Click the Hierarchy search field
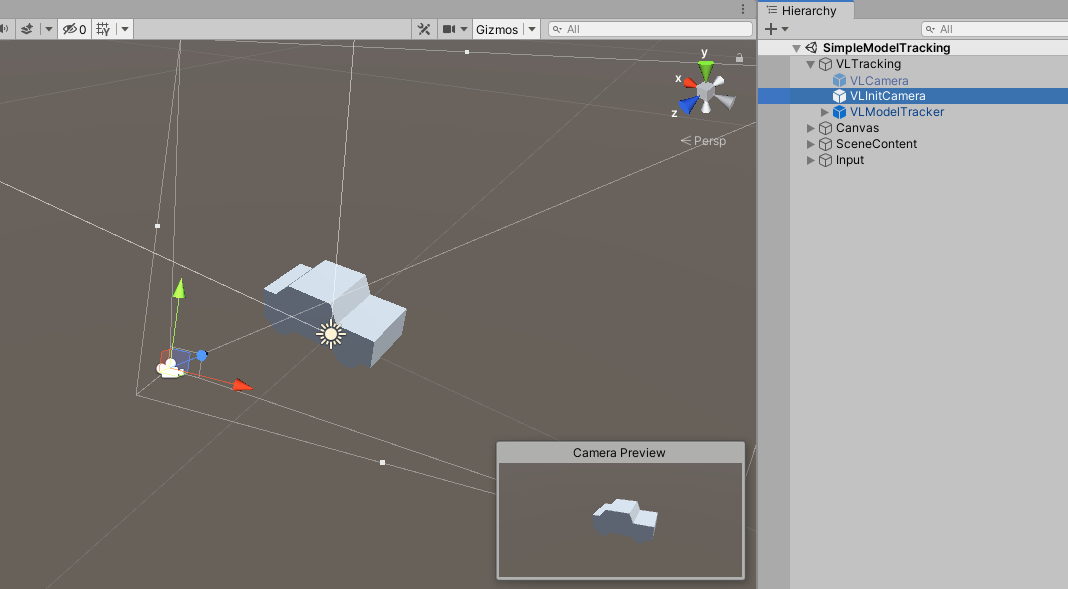 point(995,29)
